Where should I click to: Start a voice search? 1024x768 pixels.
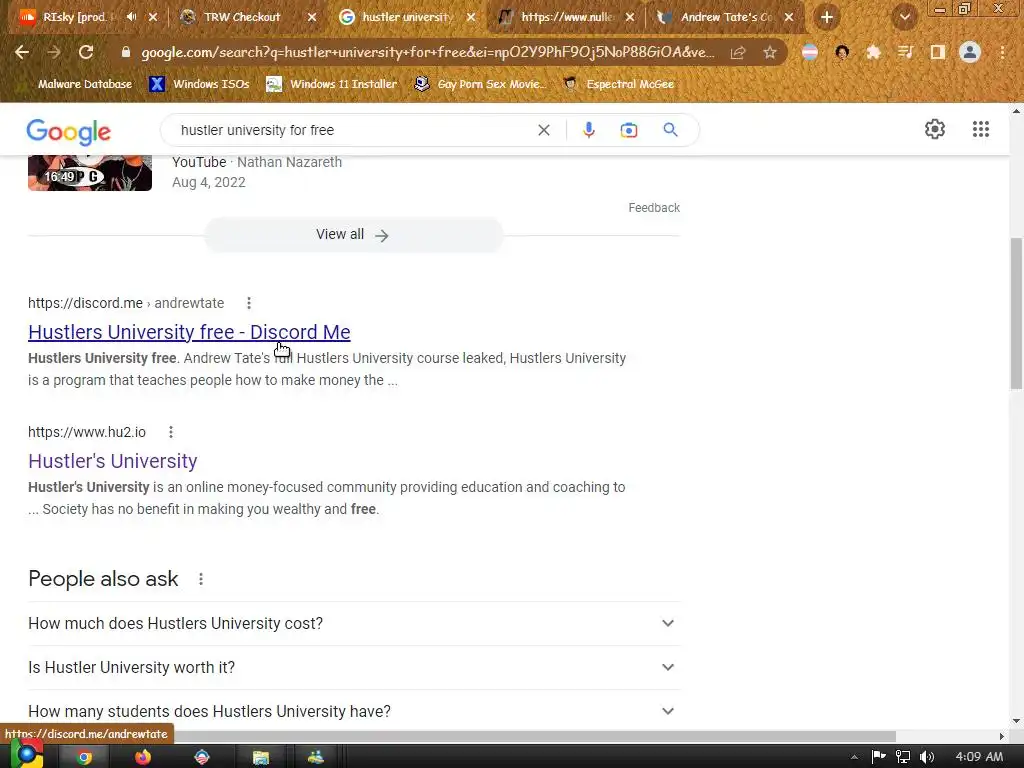[588, 130]
